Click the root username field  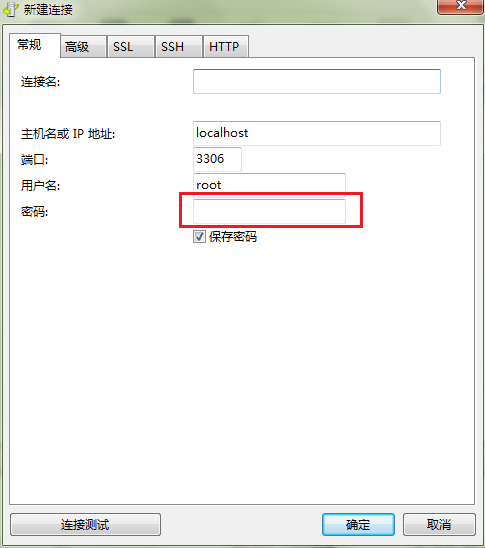pos(269,184)
